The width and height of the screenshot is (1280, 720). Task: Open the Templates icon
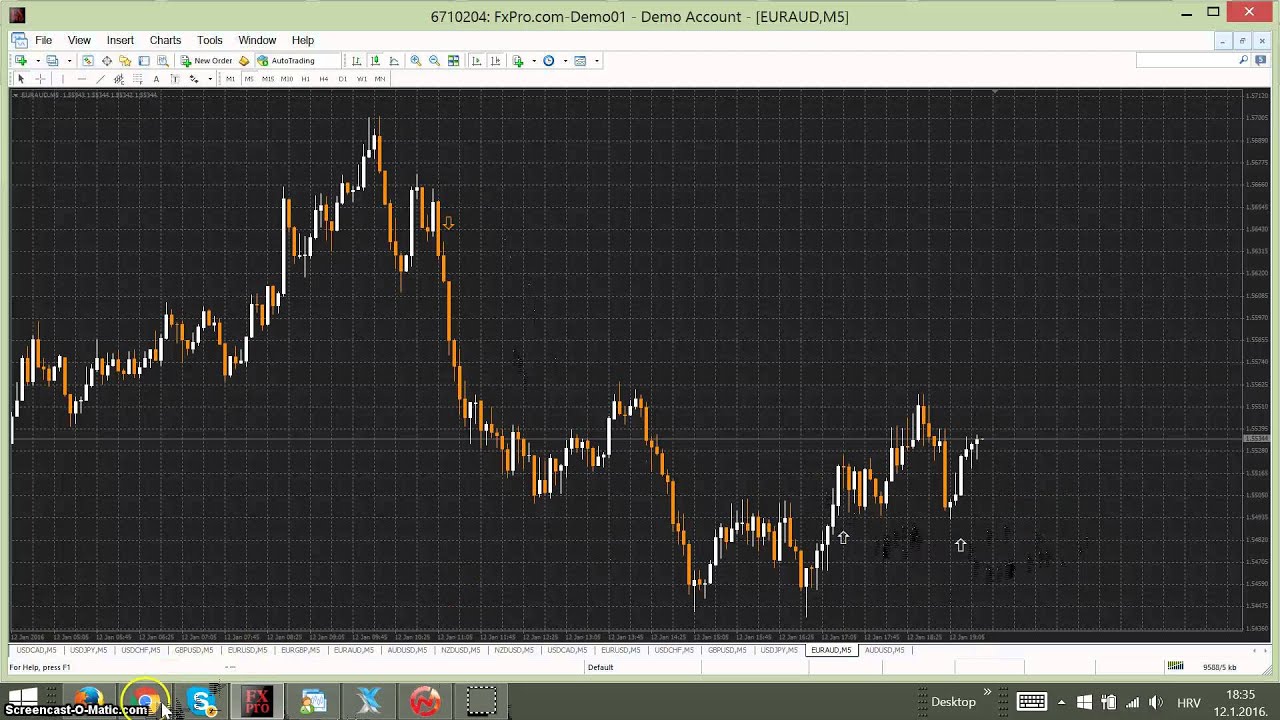point(580,61)
